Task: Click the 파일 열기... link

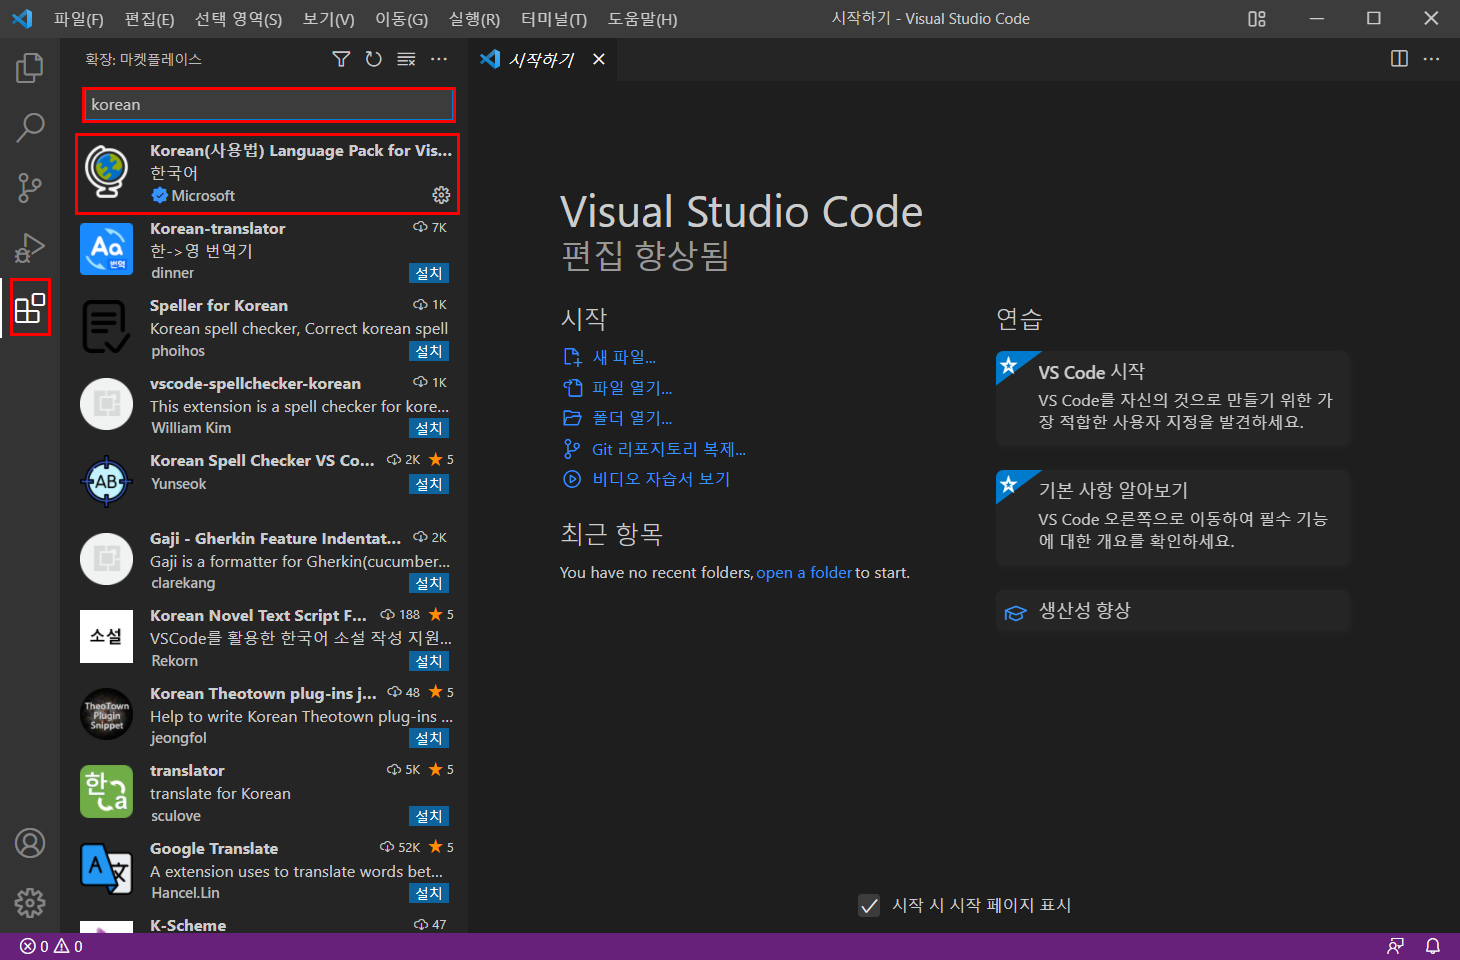Action: (x=632, y=388)
